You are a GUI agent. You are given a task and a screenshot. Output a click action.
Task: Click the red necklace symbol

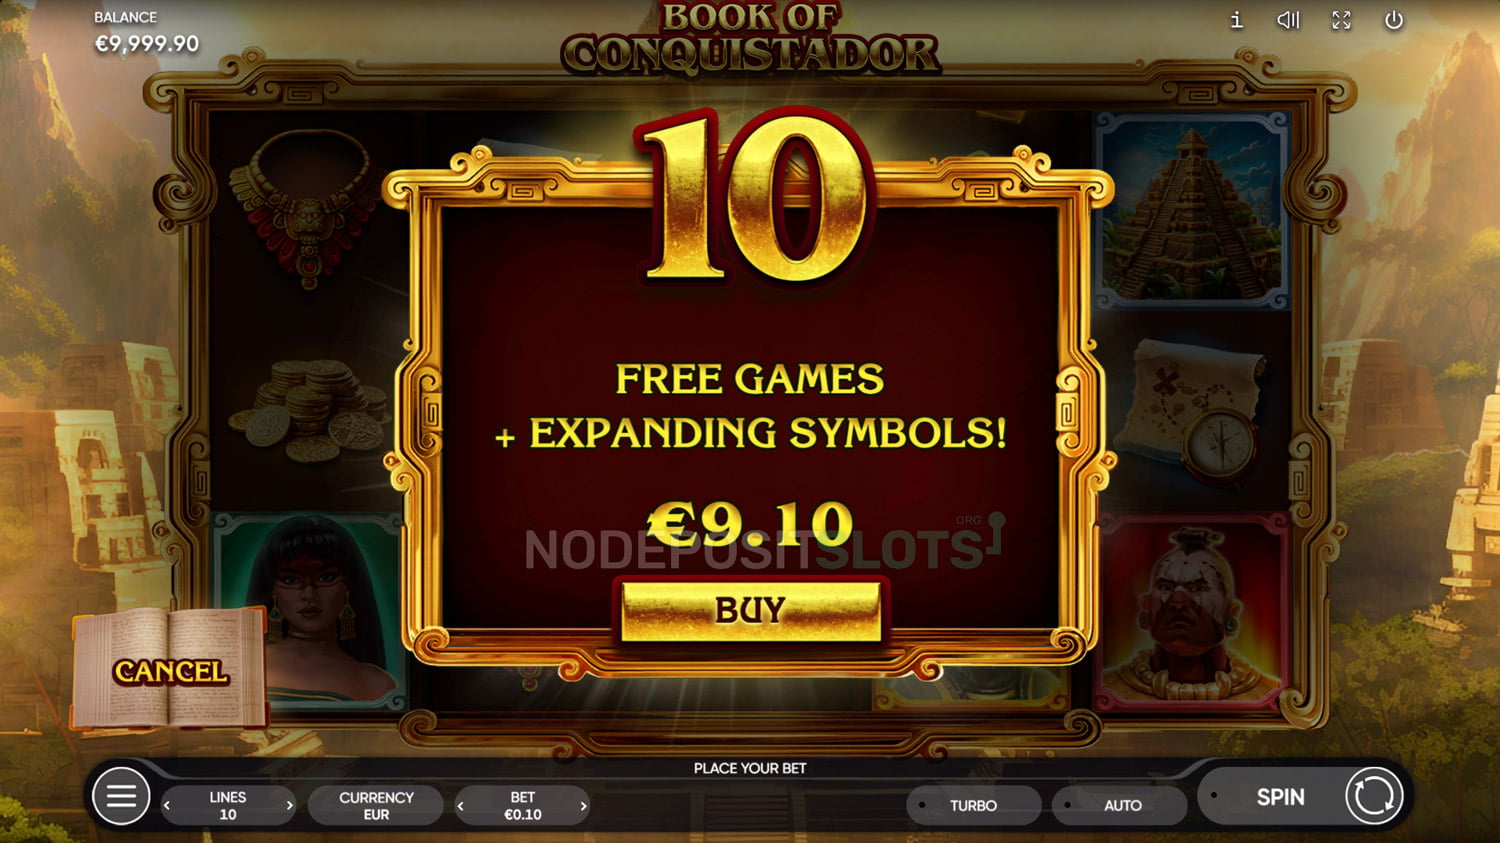tap(307, 209)
